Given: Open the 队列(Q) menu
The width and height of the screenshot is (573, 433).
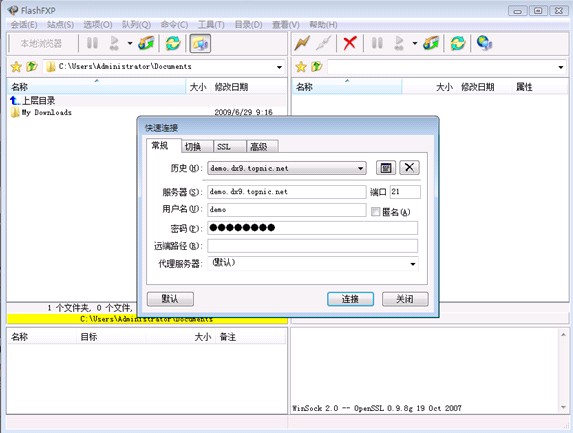Looking at the screenshot, I should pyautogui.click(x=136, y=25).
